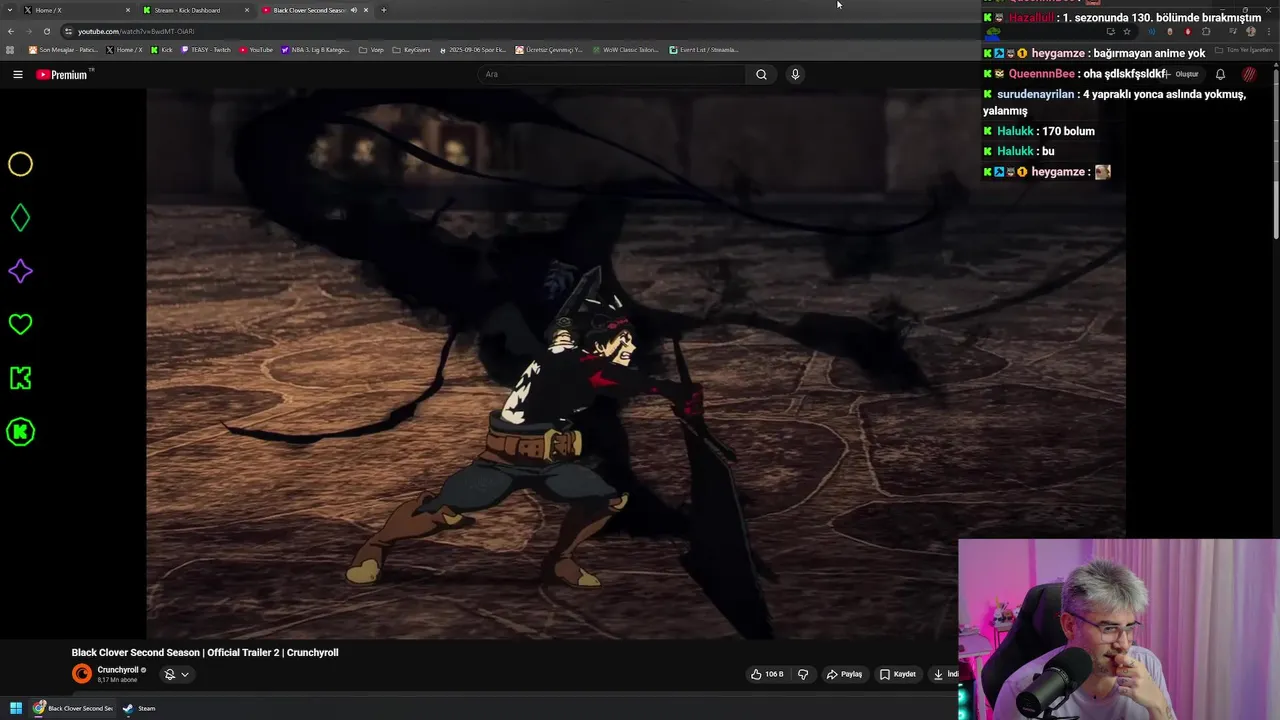Reload the YouTube page
The height and width of the screenshot is (720, 1280).
coord(46,31)
